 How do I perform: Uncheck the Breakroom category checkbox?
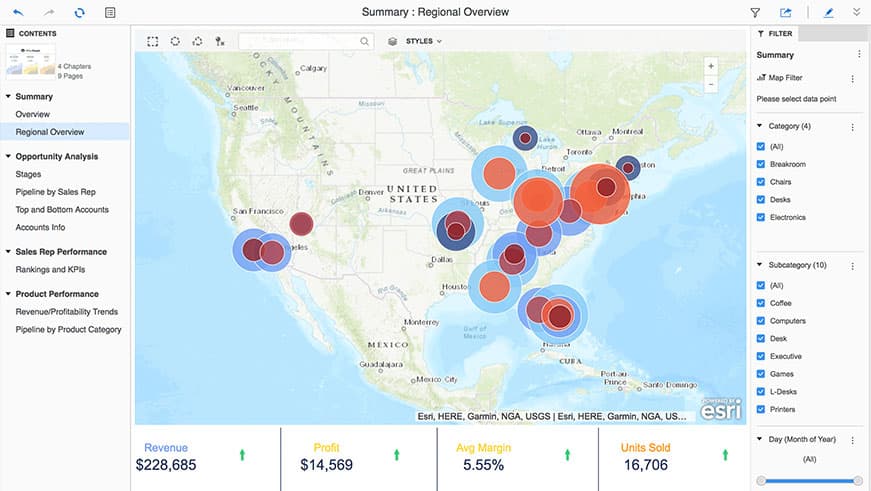click(x=762, y=164)
